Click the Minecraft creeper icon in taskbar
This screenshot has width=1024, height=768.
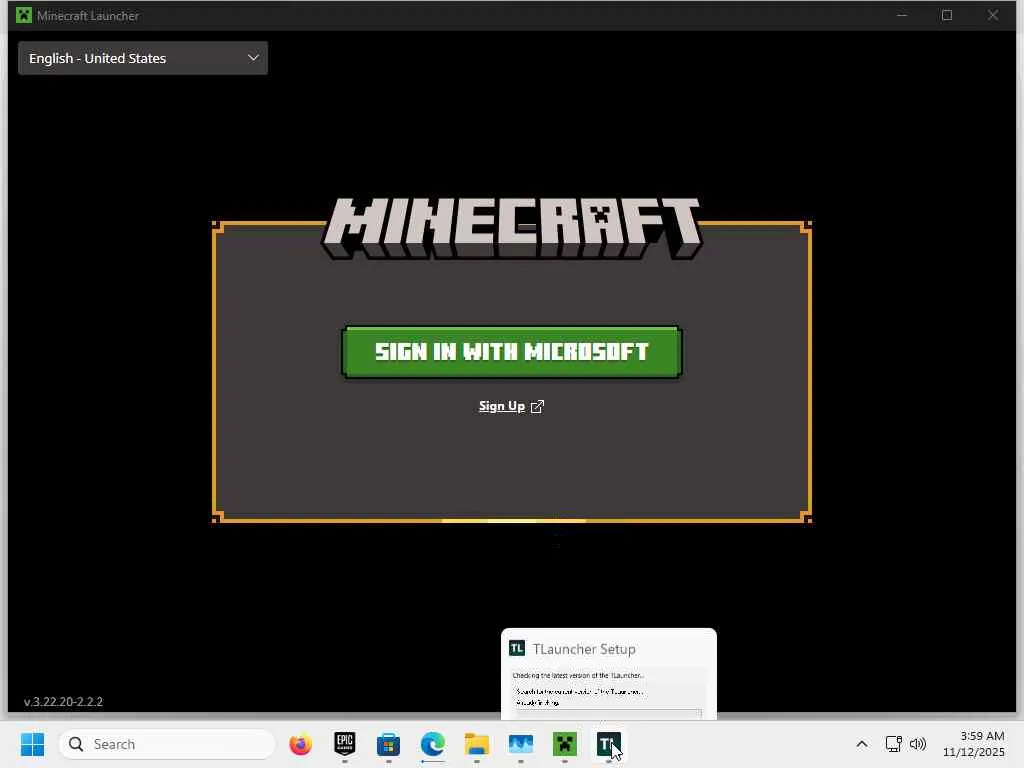point(565,744)
